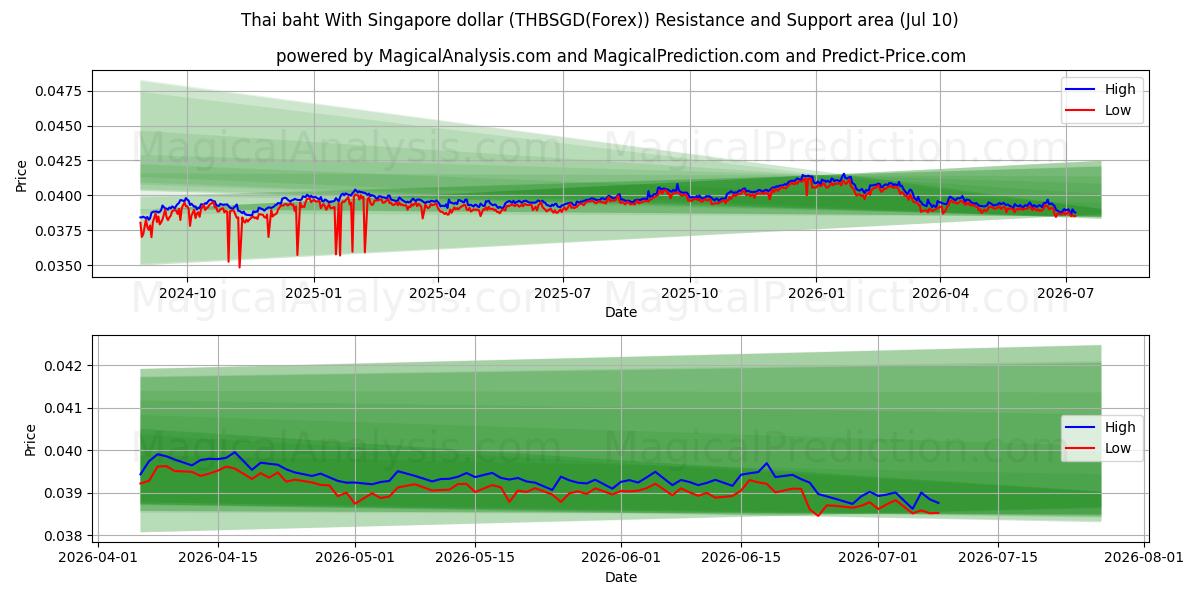
Task: Click the 2026-01 x-axis tick label
Action: [816, 293]
